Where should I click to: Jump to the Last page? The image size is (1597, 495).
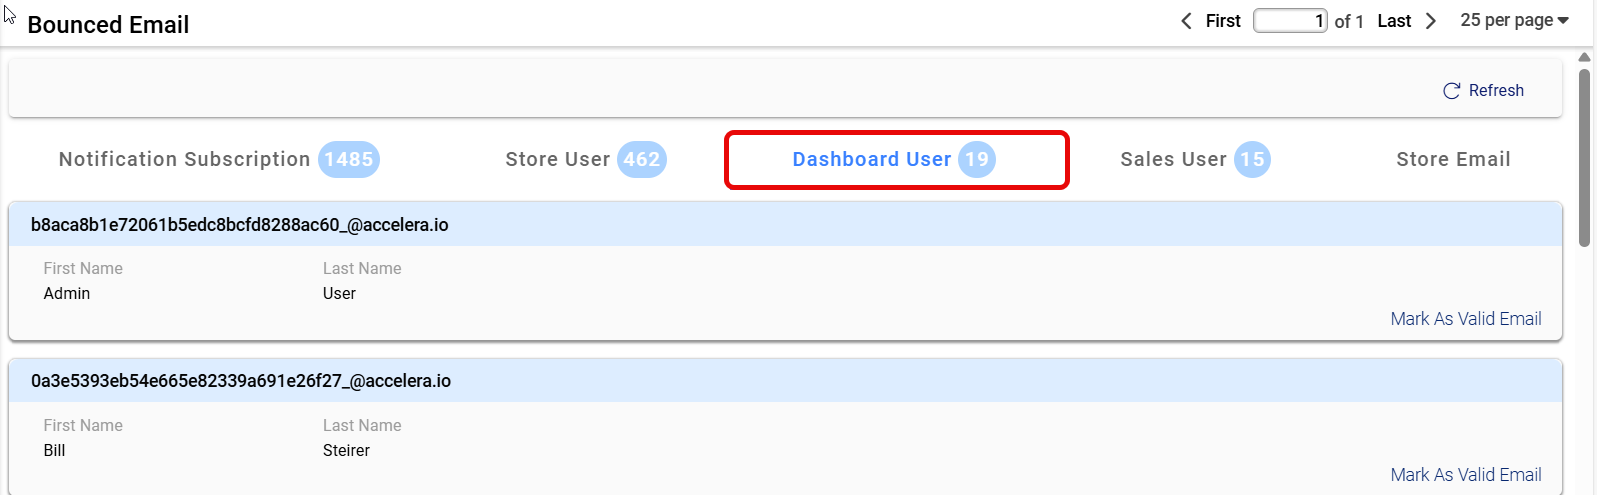[x=1394, y=21]
